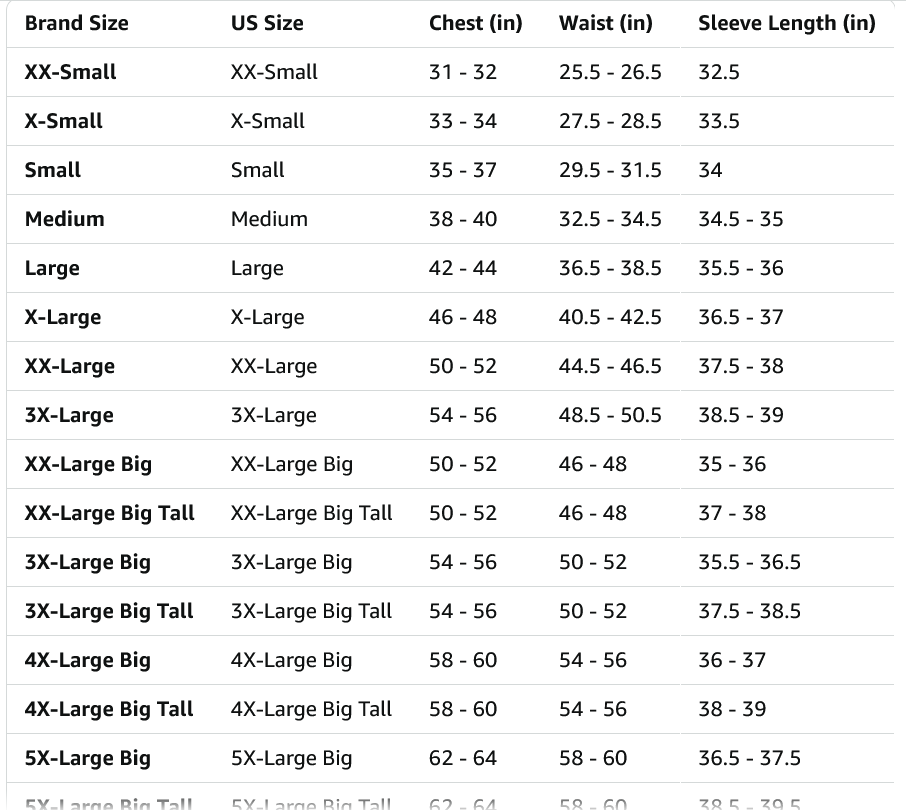Select the bold XX-Small brand size cell

(x=70, y=72)
